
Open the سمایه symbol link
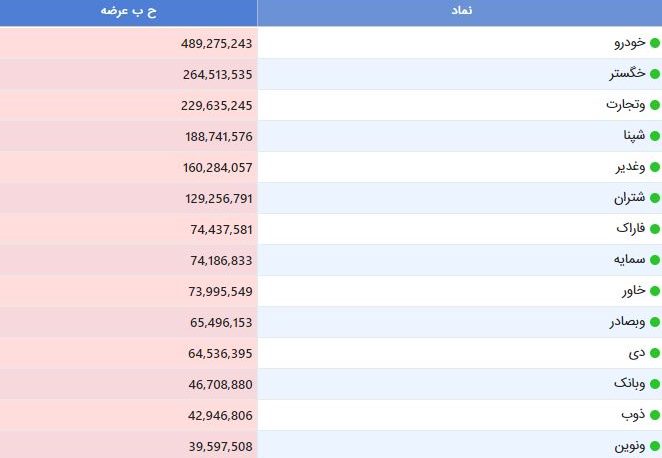tap(629, 260)
